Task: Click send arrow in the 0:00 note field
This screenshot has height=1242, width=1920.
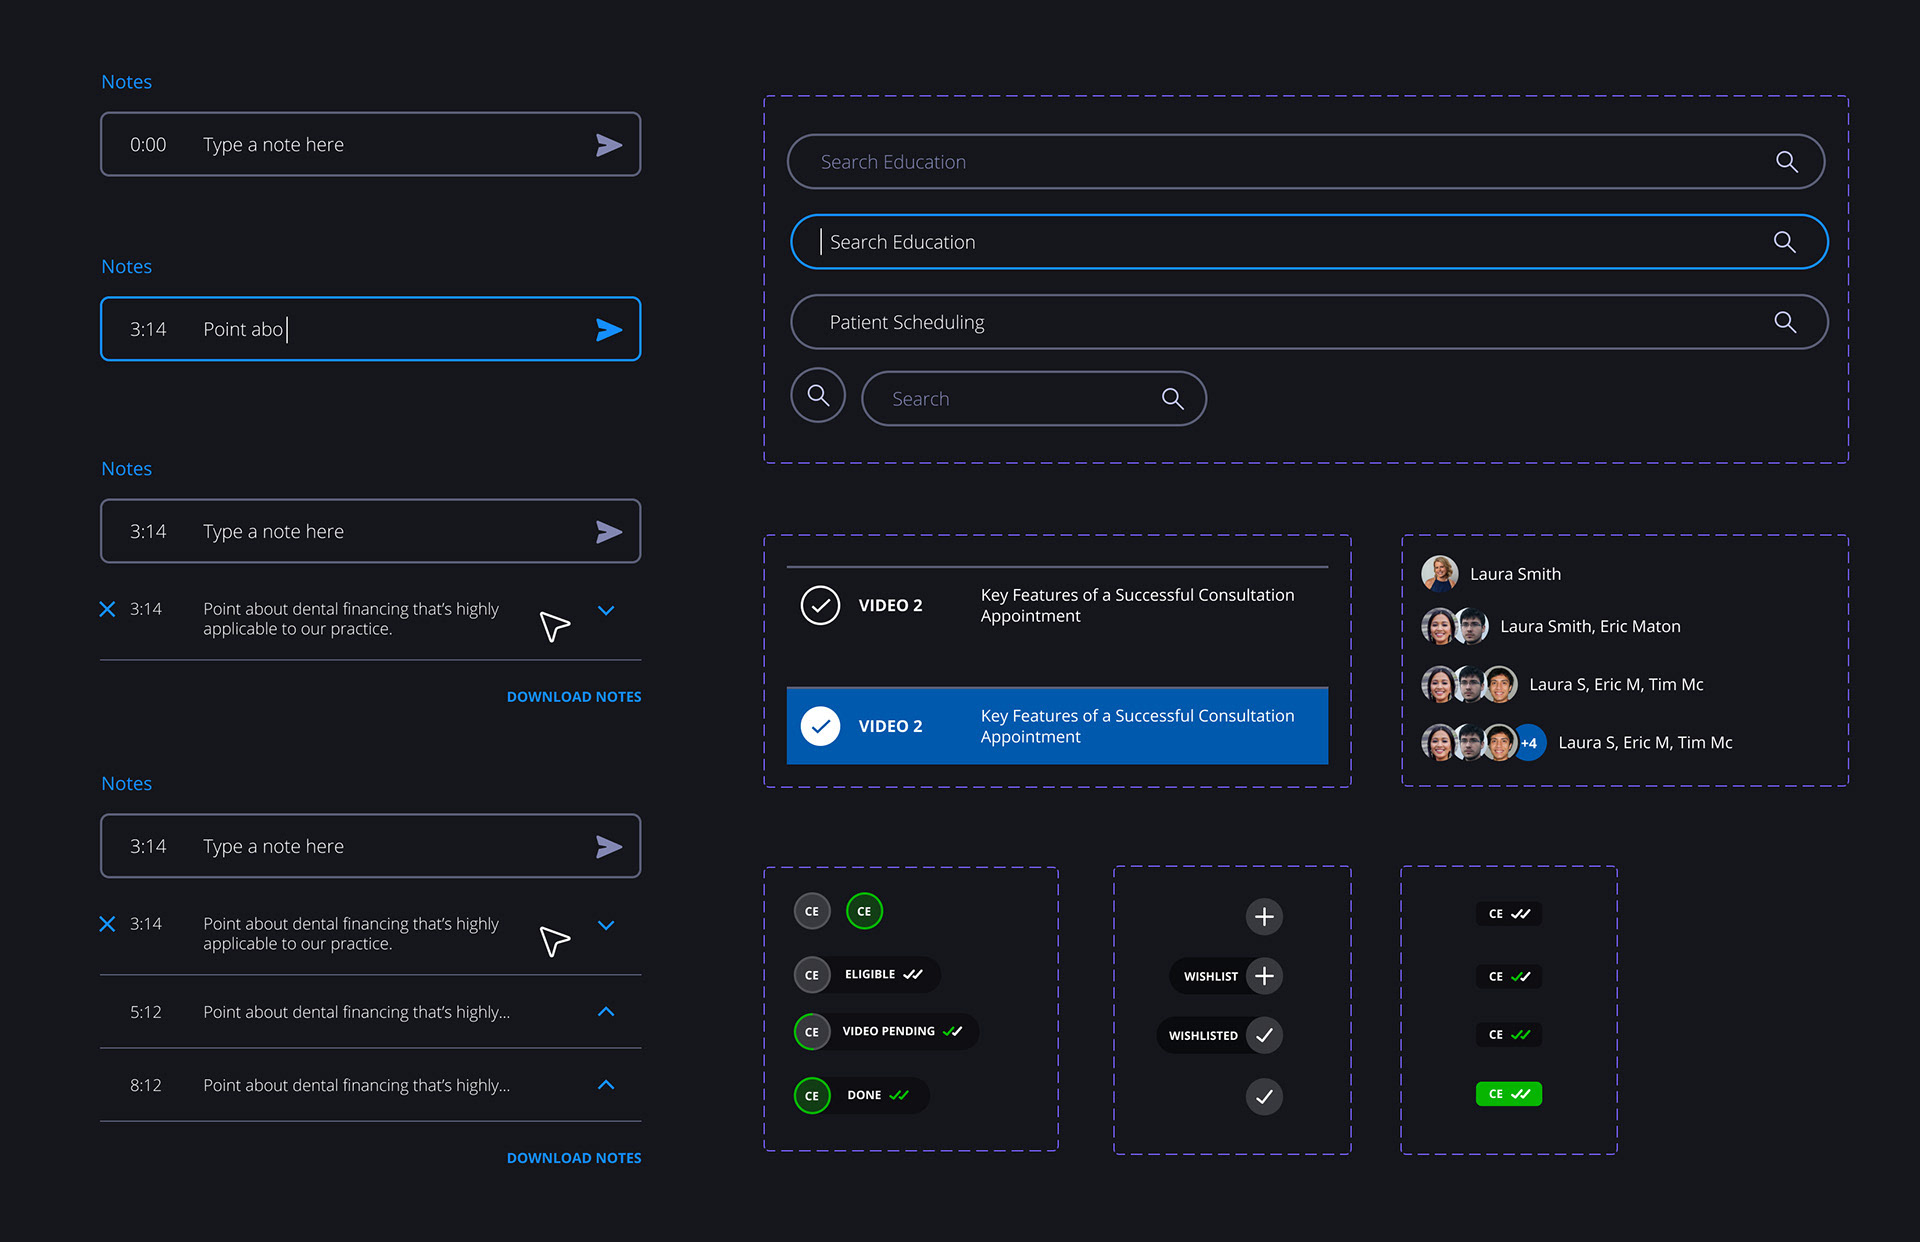Action: pyautogui.click(x=608, y=145)
